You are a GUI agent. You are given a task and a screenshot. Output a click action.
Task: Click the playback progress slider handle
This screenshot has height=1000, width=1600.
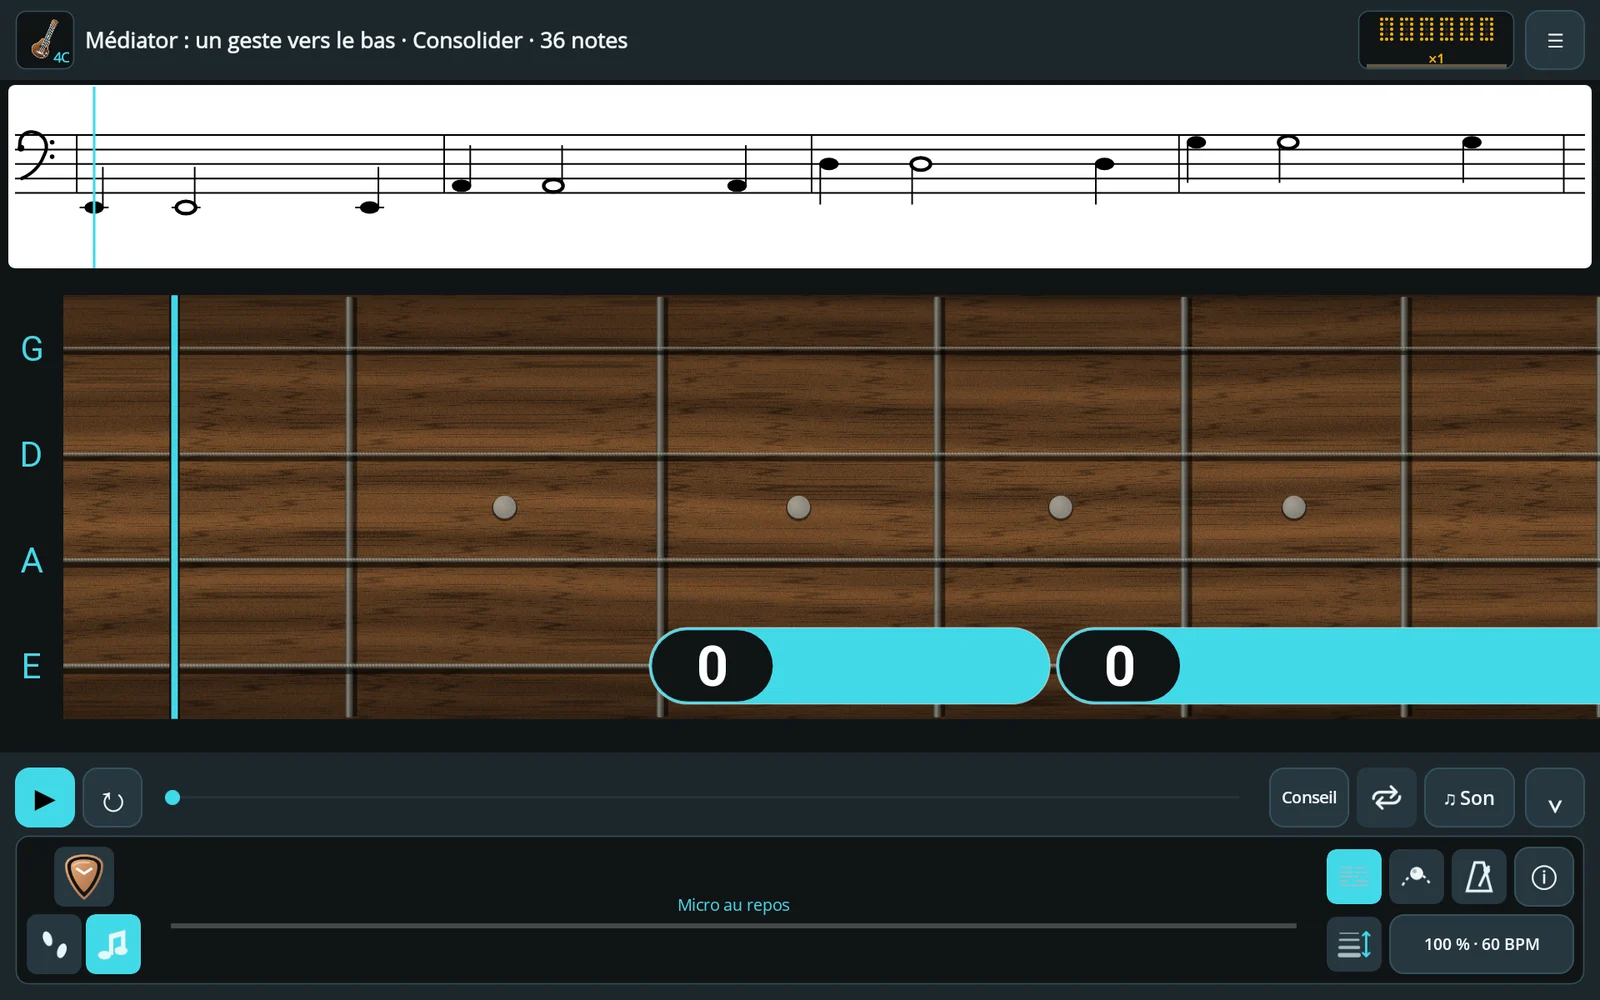172,797
